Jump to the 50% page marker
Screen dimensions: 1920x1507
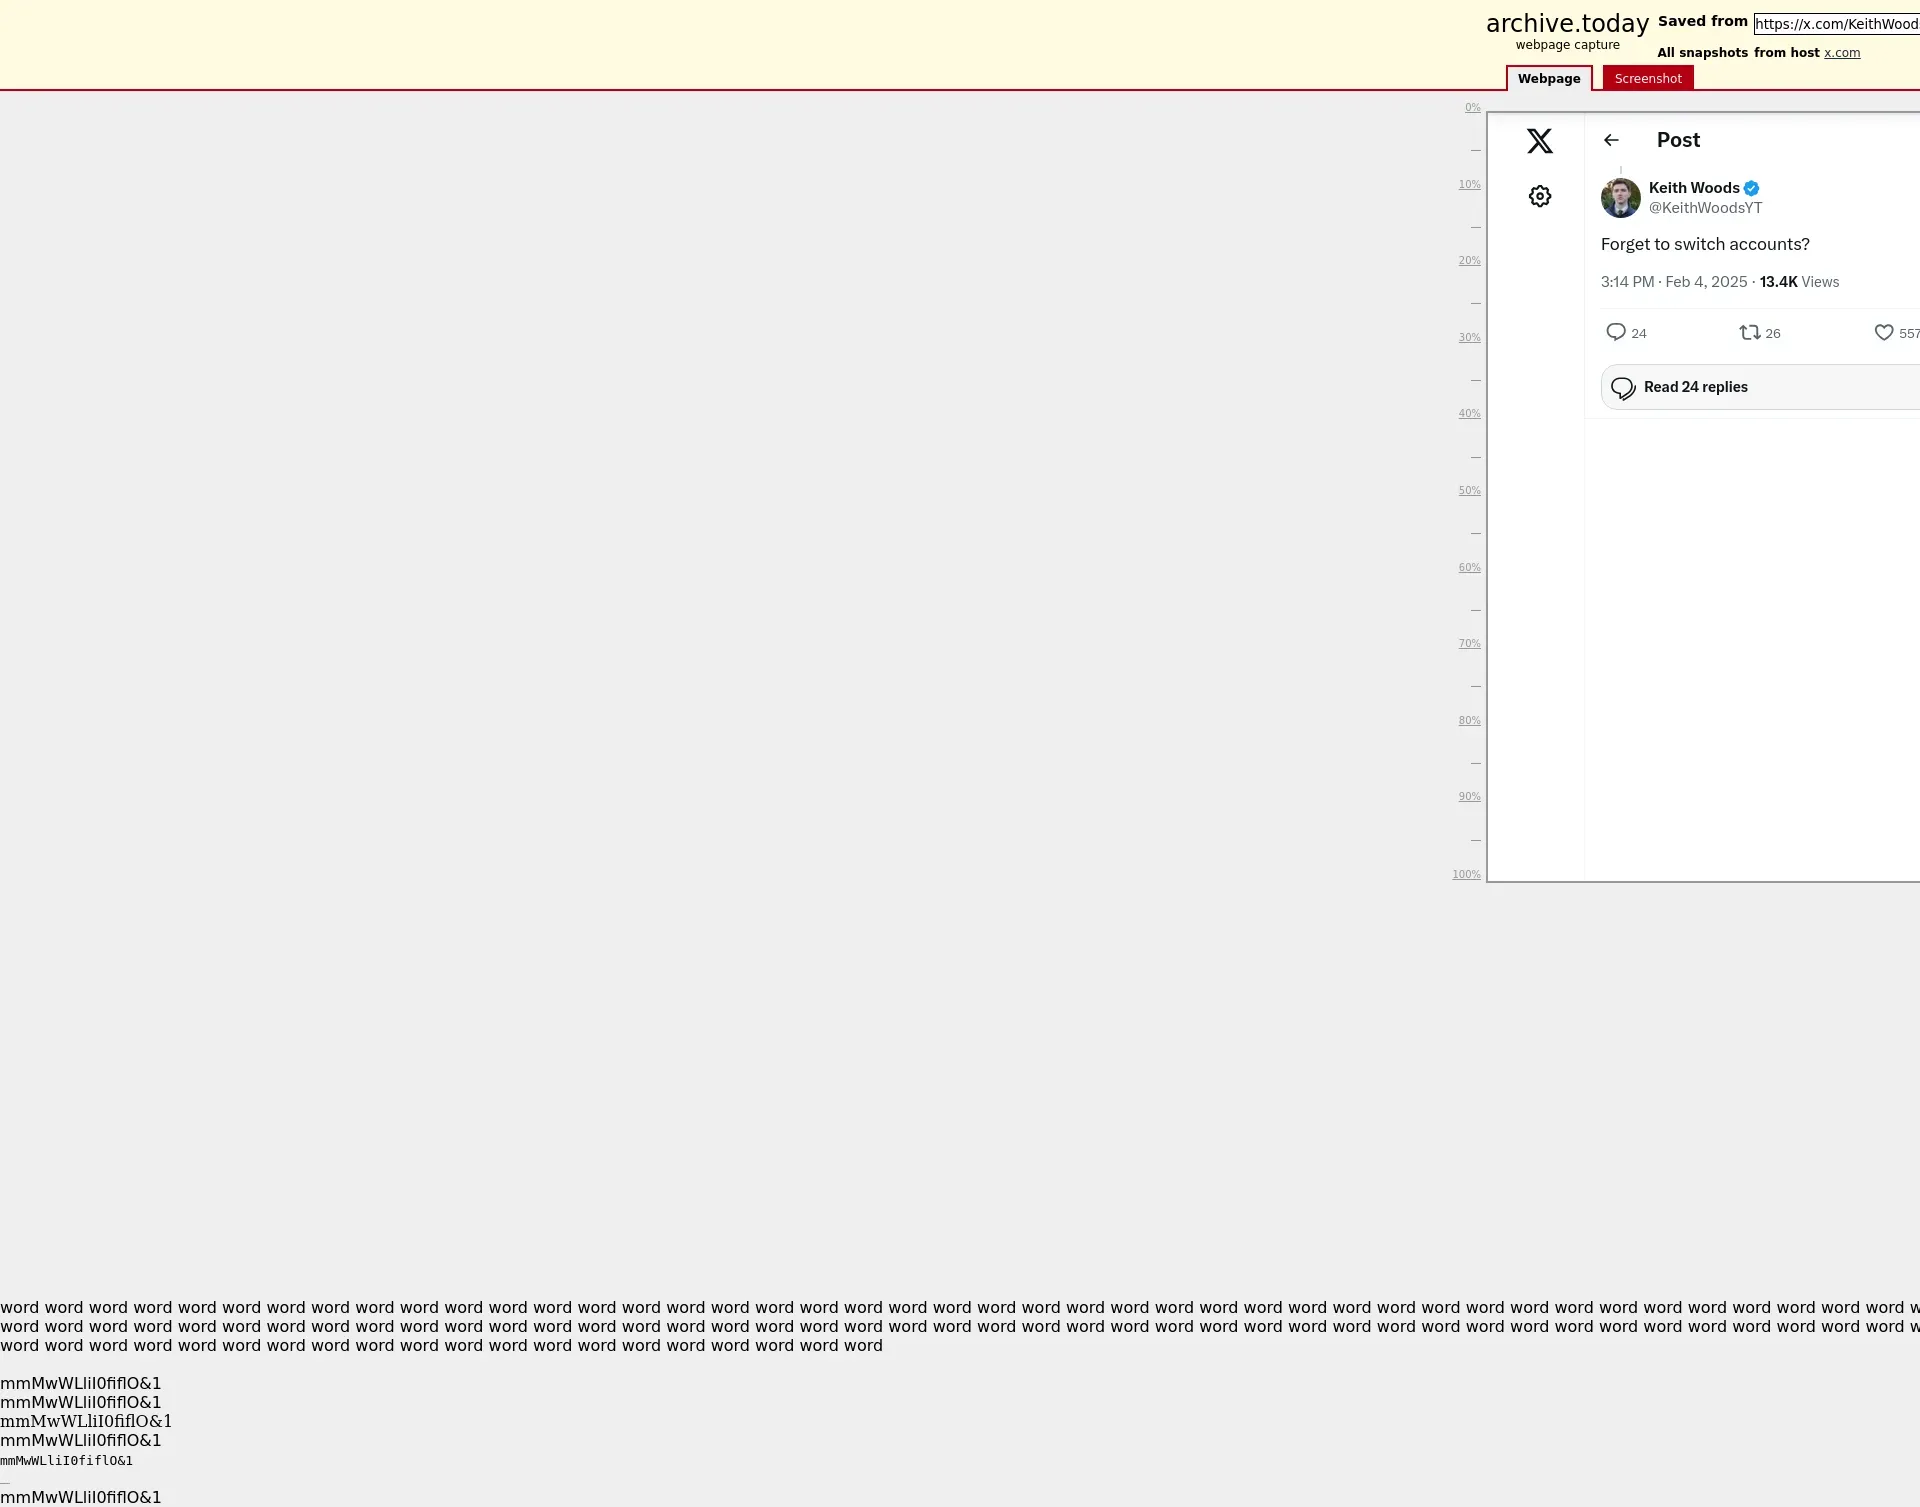[1468, 490]
